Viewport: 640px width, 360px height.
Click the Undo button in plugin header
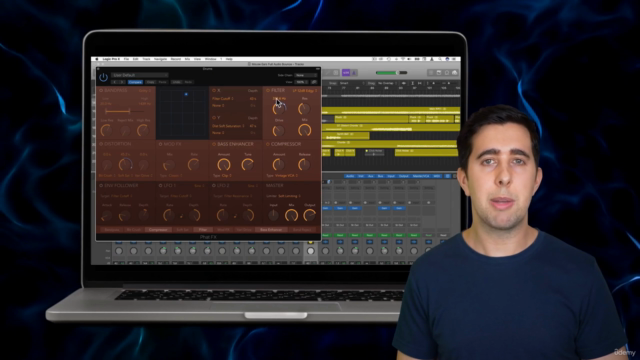tap(176, 82)
